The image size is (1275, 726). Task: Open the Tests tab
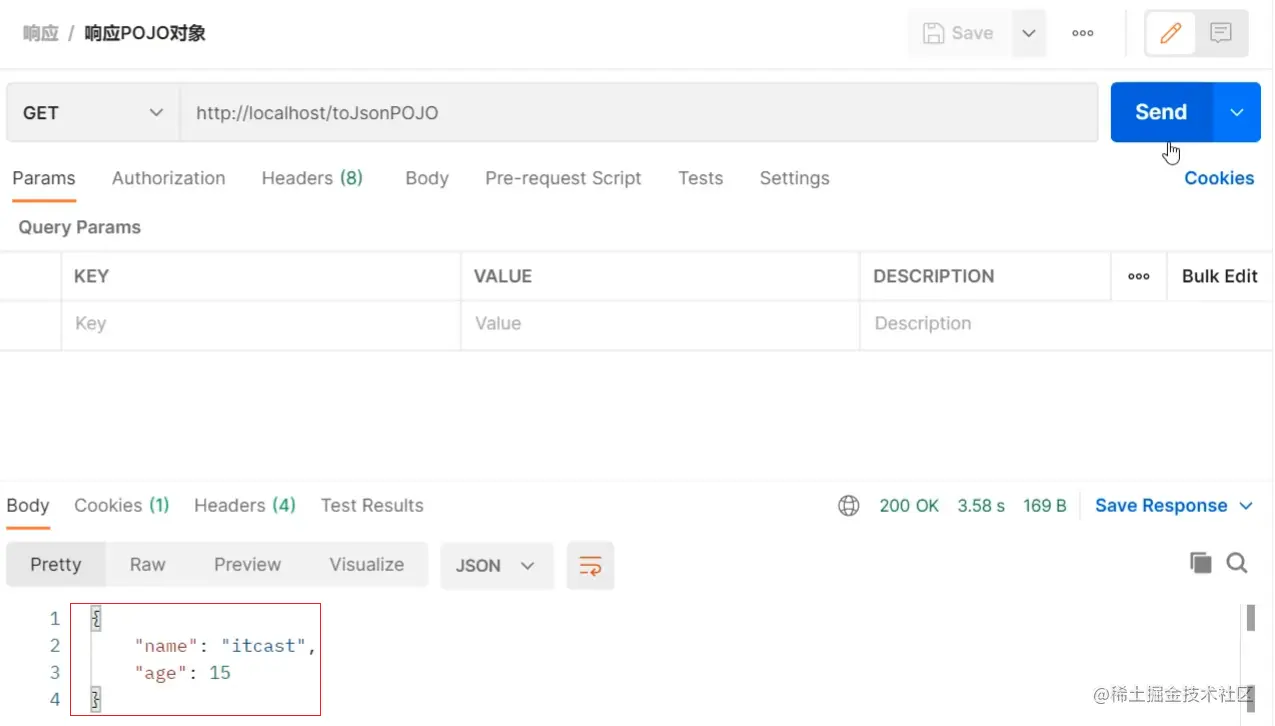700,178
